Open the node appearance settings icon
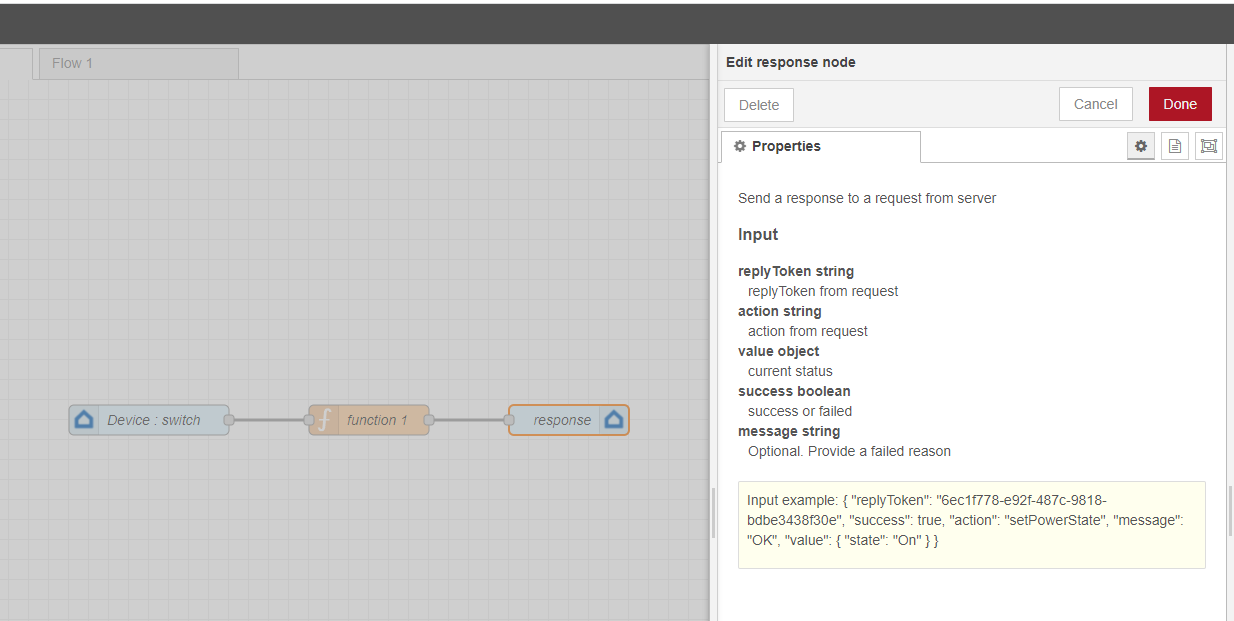The width and height of the screenshot is (1234, 621). 1209,146
